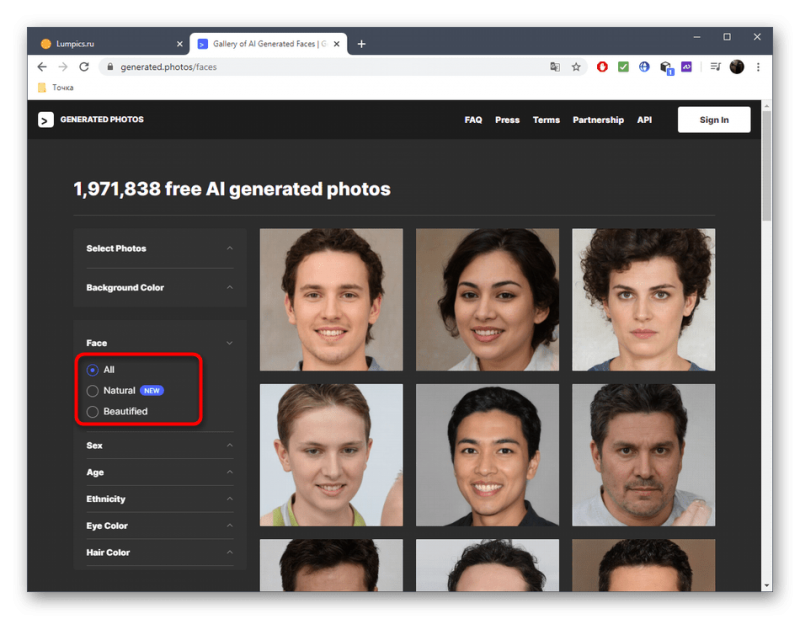Expand the Hair Color filter section
Image resolution: width=800 pixels, height=619 pixels.
point(160,553)
